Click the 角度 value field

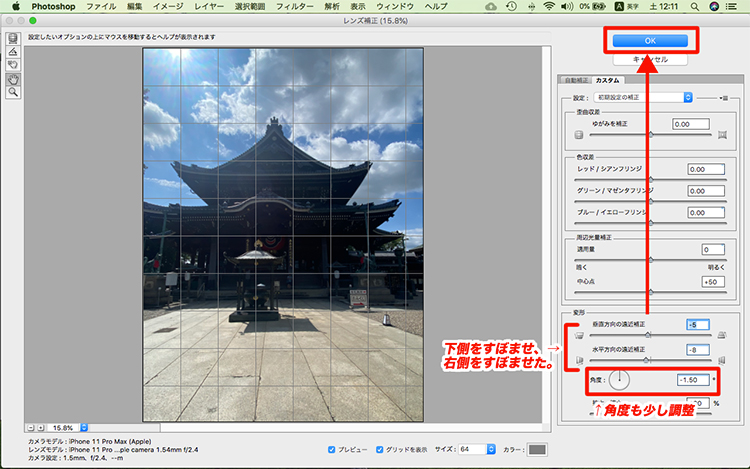694,380
